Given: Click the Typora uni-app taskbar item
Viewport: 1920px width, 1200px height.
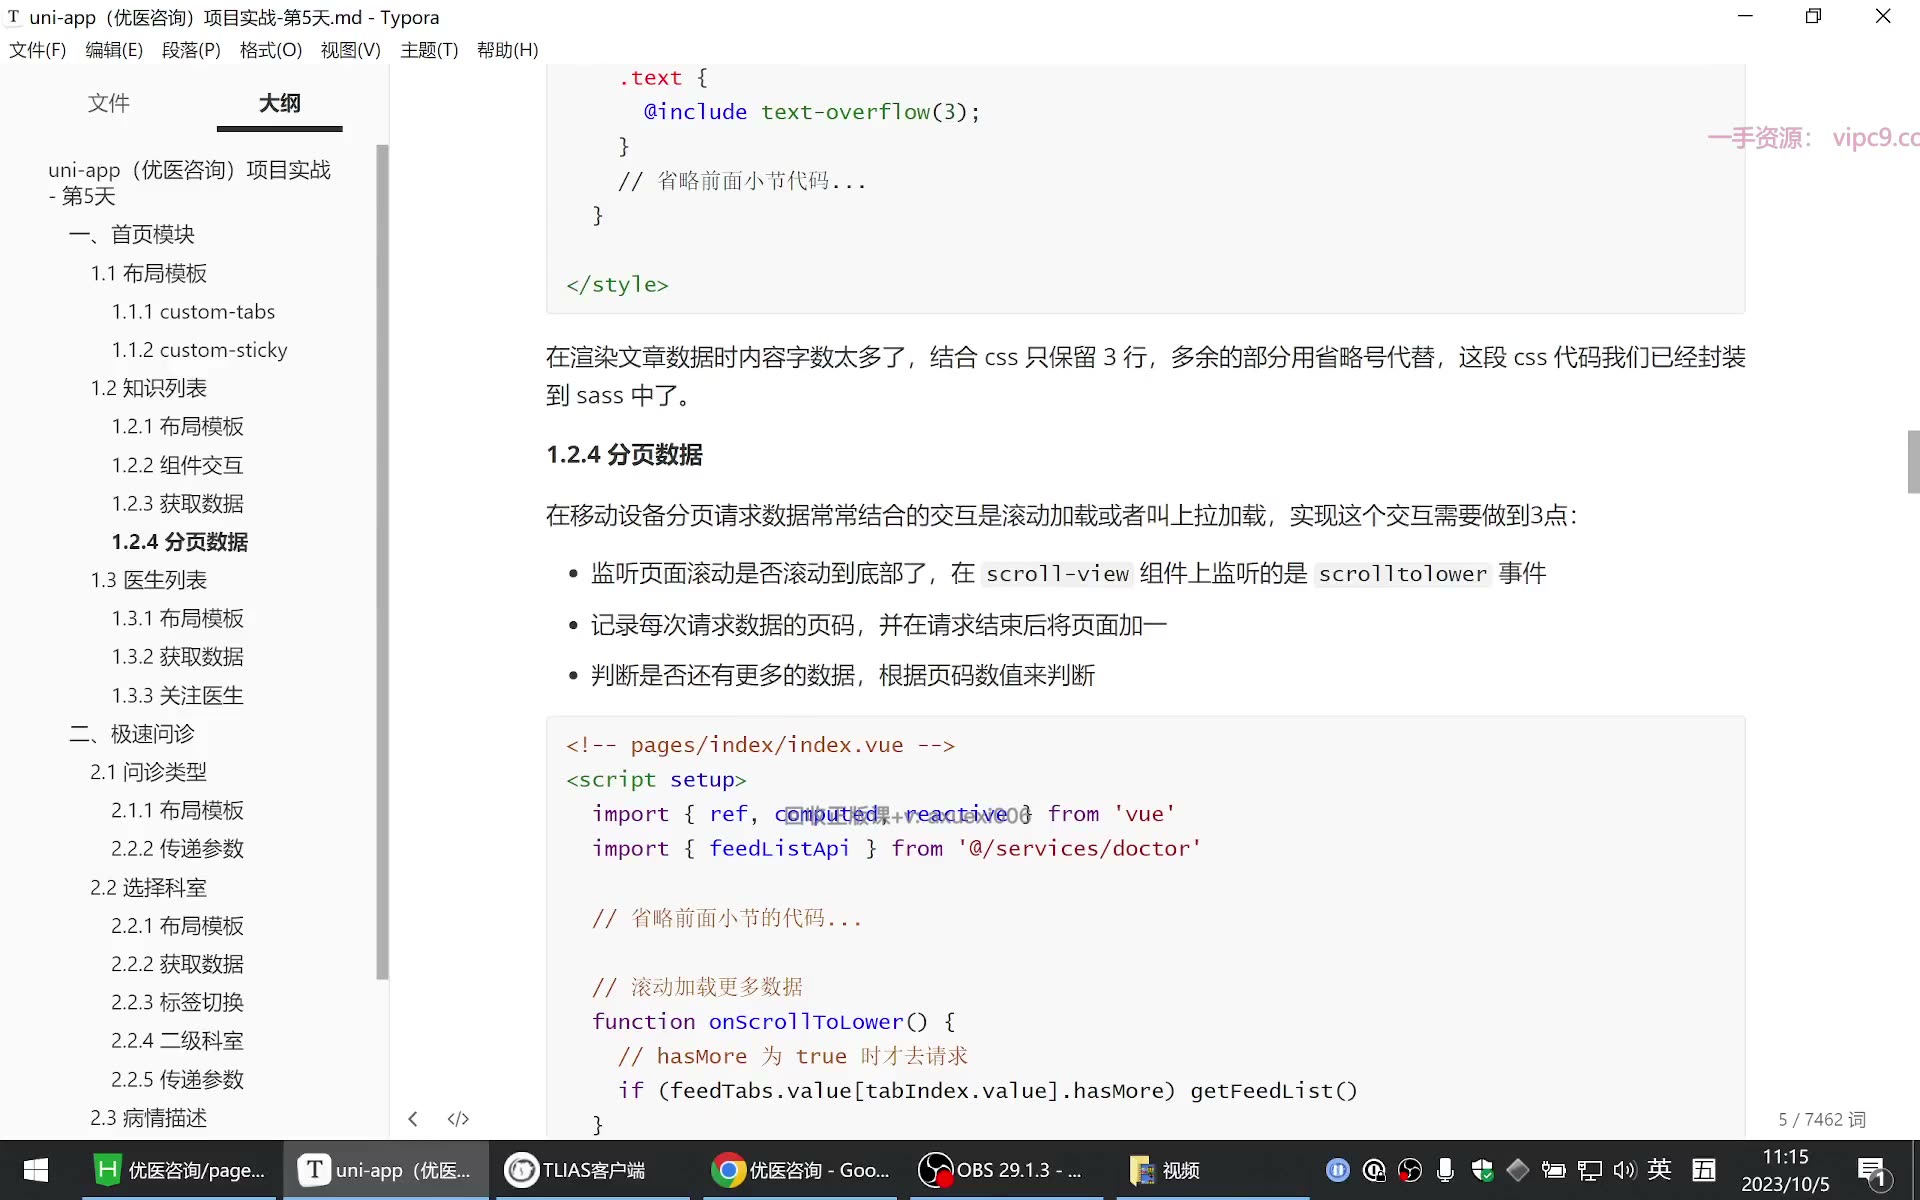Looking at the screenshot, I should click(386, 1170).
